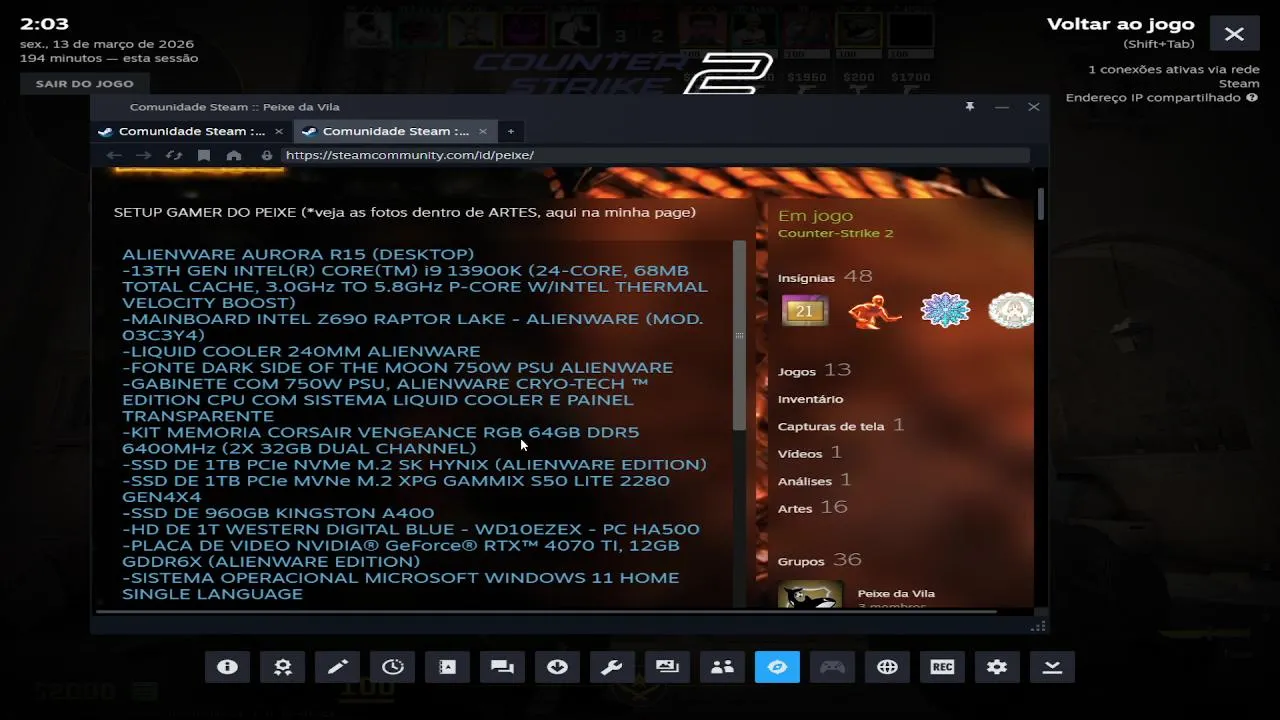Open the Inventário link
The width and height of the screenshot is (1280, 720).
[810, 399]
